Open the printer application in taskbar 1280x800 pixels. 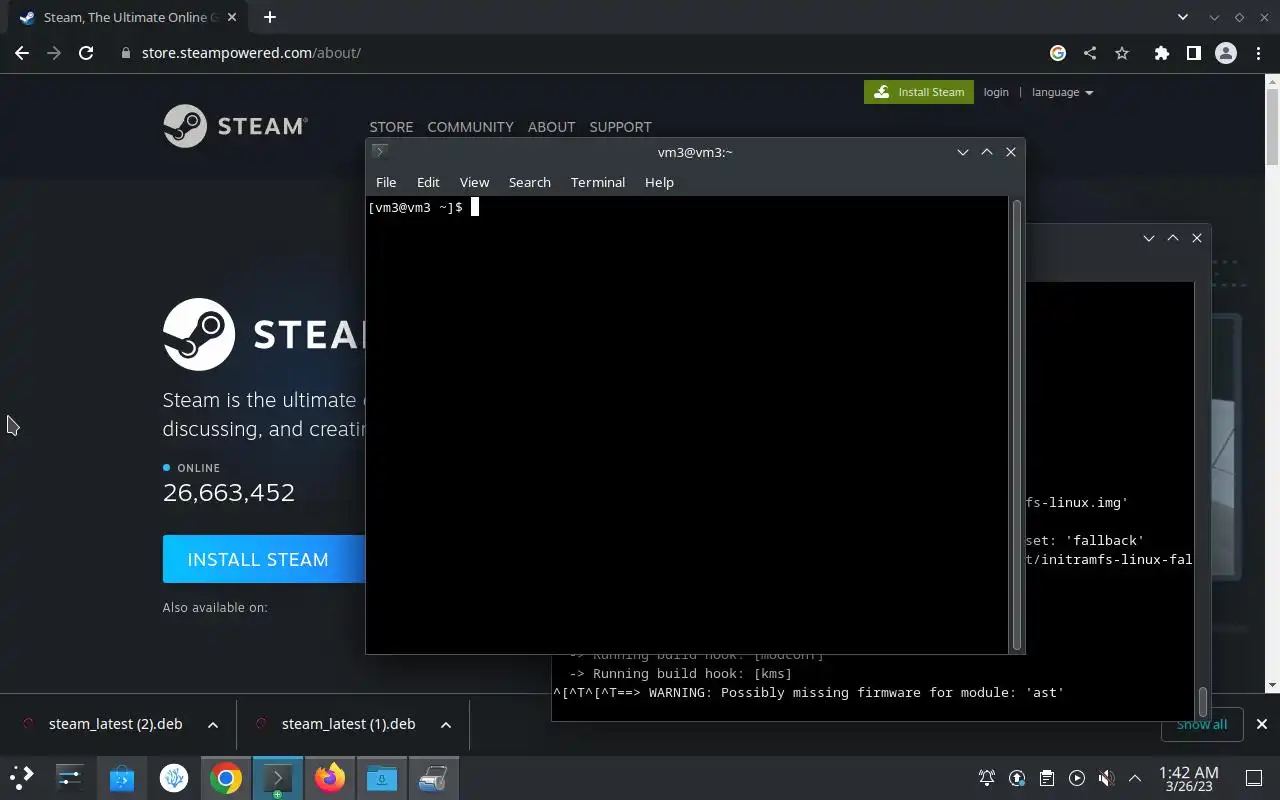click(x=432, y=777)
